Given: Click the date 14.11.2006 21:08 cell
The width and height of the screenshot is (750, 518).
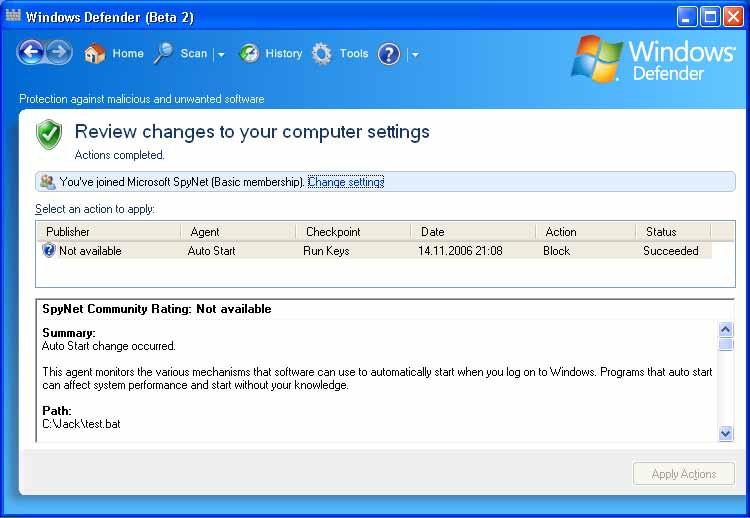Looking at the screenshot, I should pyautogui.click(x=460, y=251).
